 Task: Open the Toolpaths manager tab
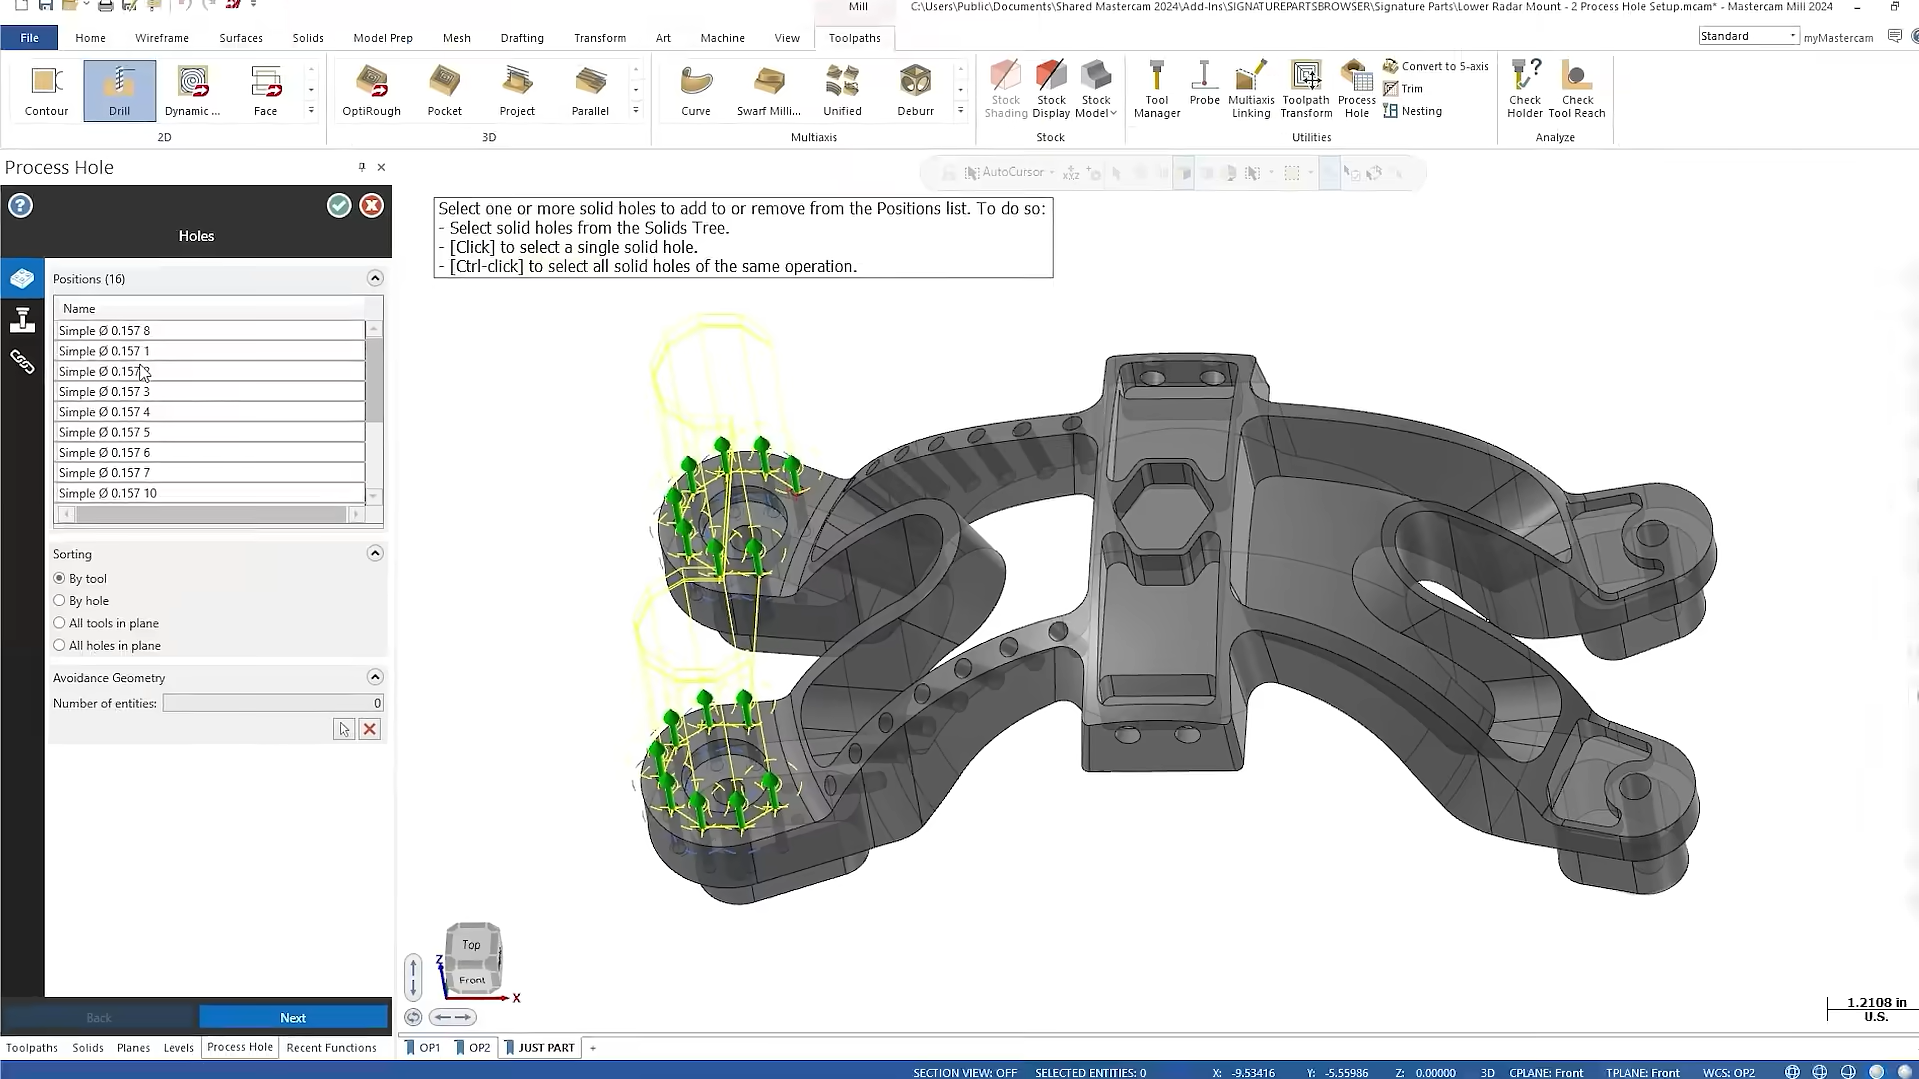click(32, 1047)
